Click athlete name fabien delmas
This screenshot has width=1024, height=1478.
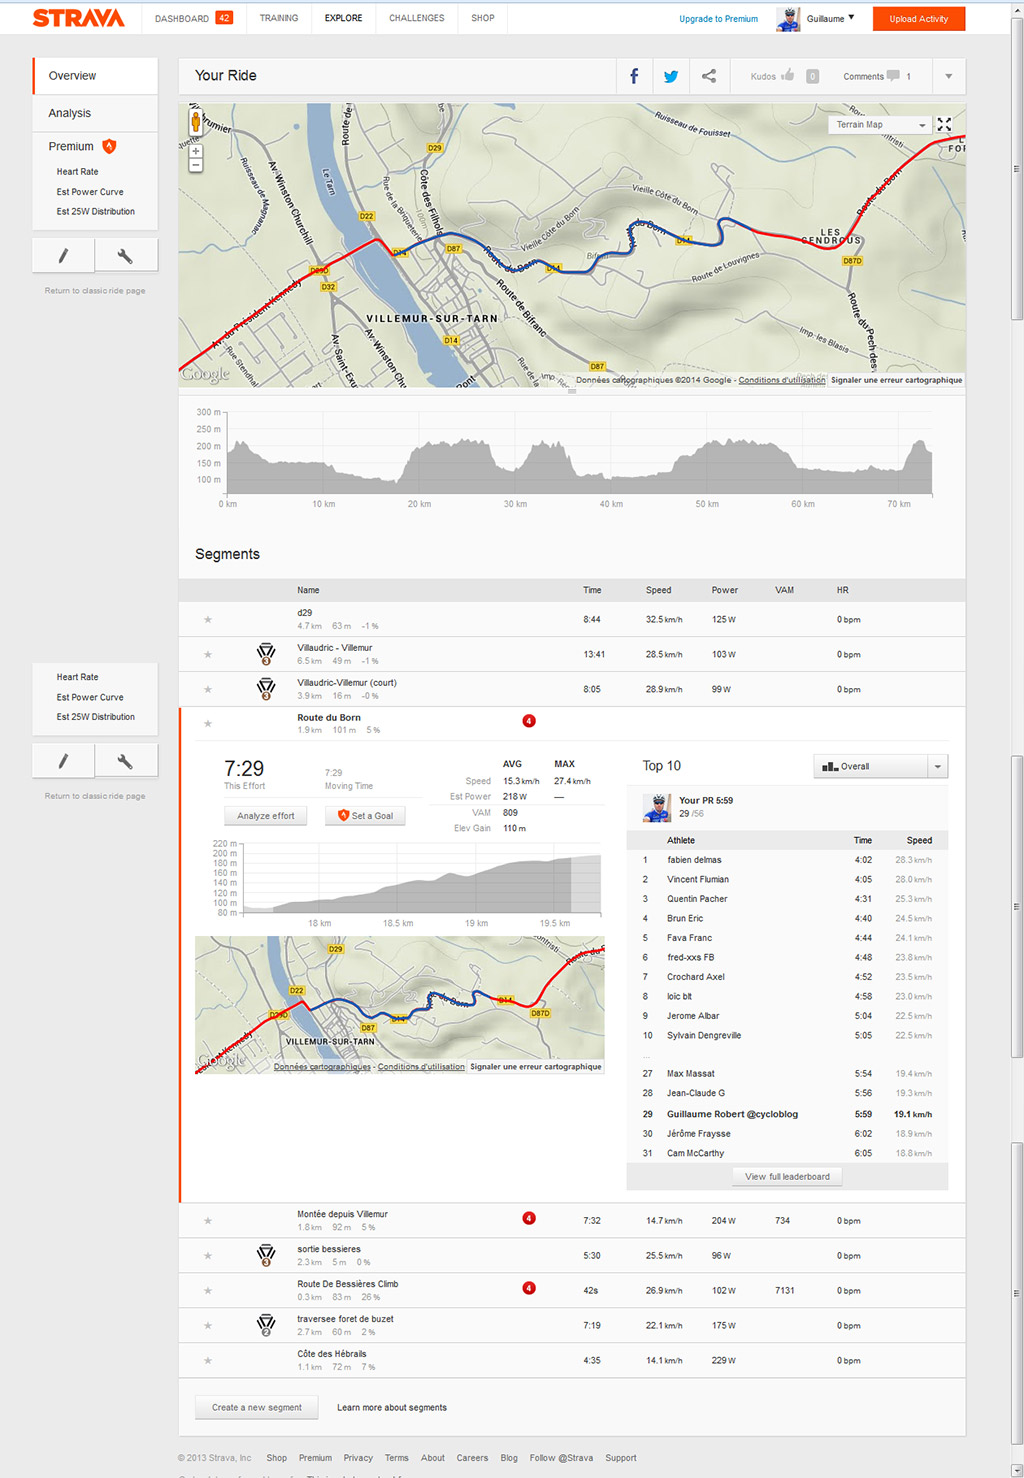click(694, 860)
